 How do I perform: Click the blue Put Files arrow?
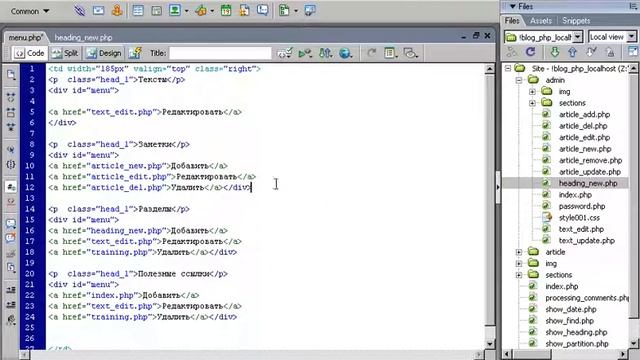coord(573,52)
